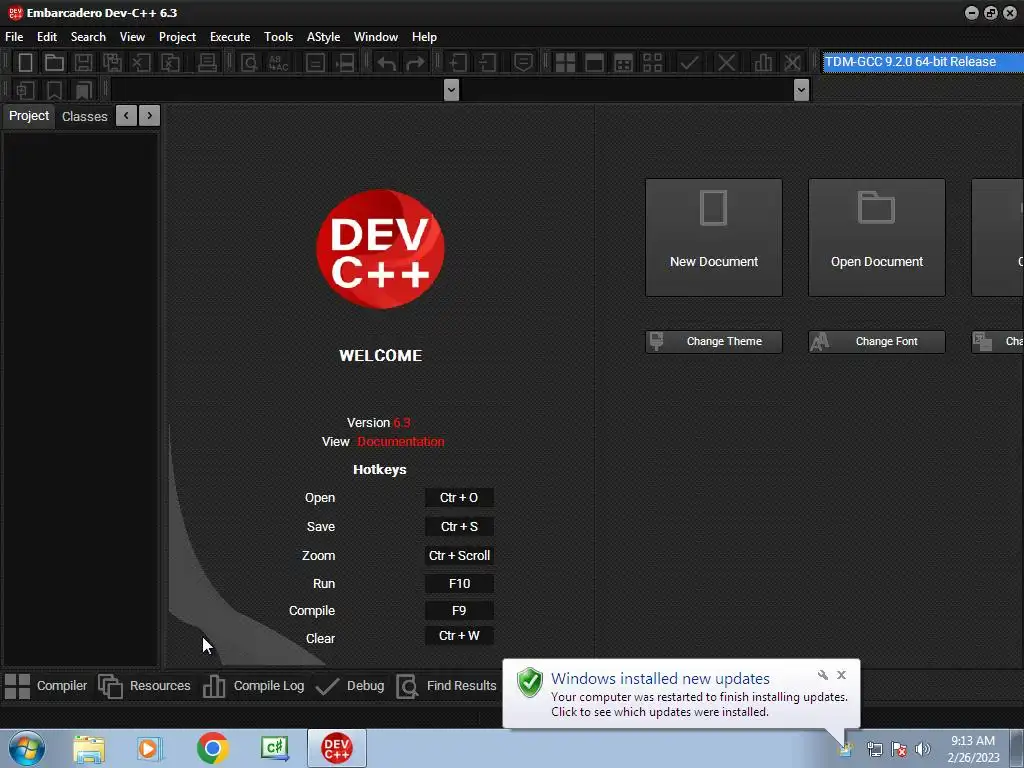Screen dimensions: 1024x768
Task: Expand the second function dropdown
Action: (801, 90)
